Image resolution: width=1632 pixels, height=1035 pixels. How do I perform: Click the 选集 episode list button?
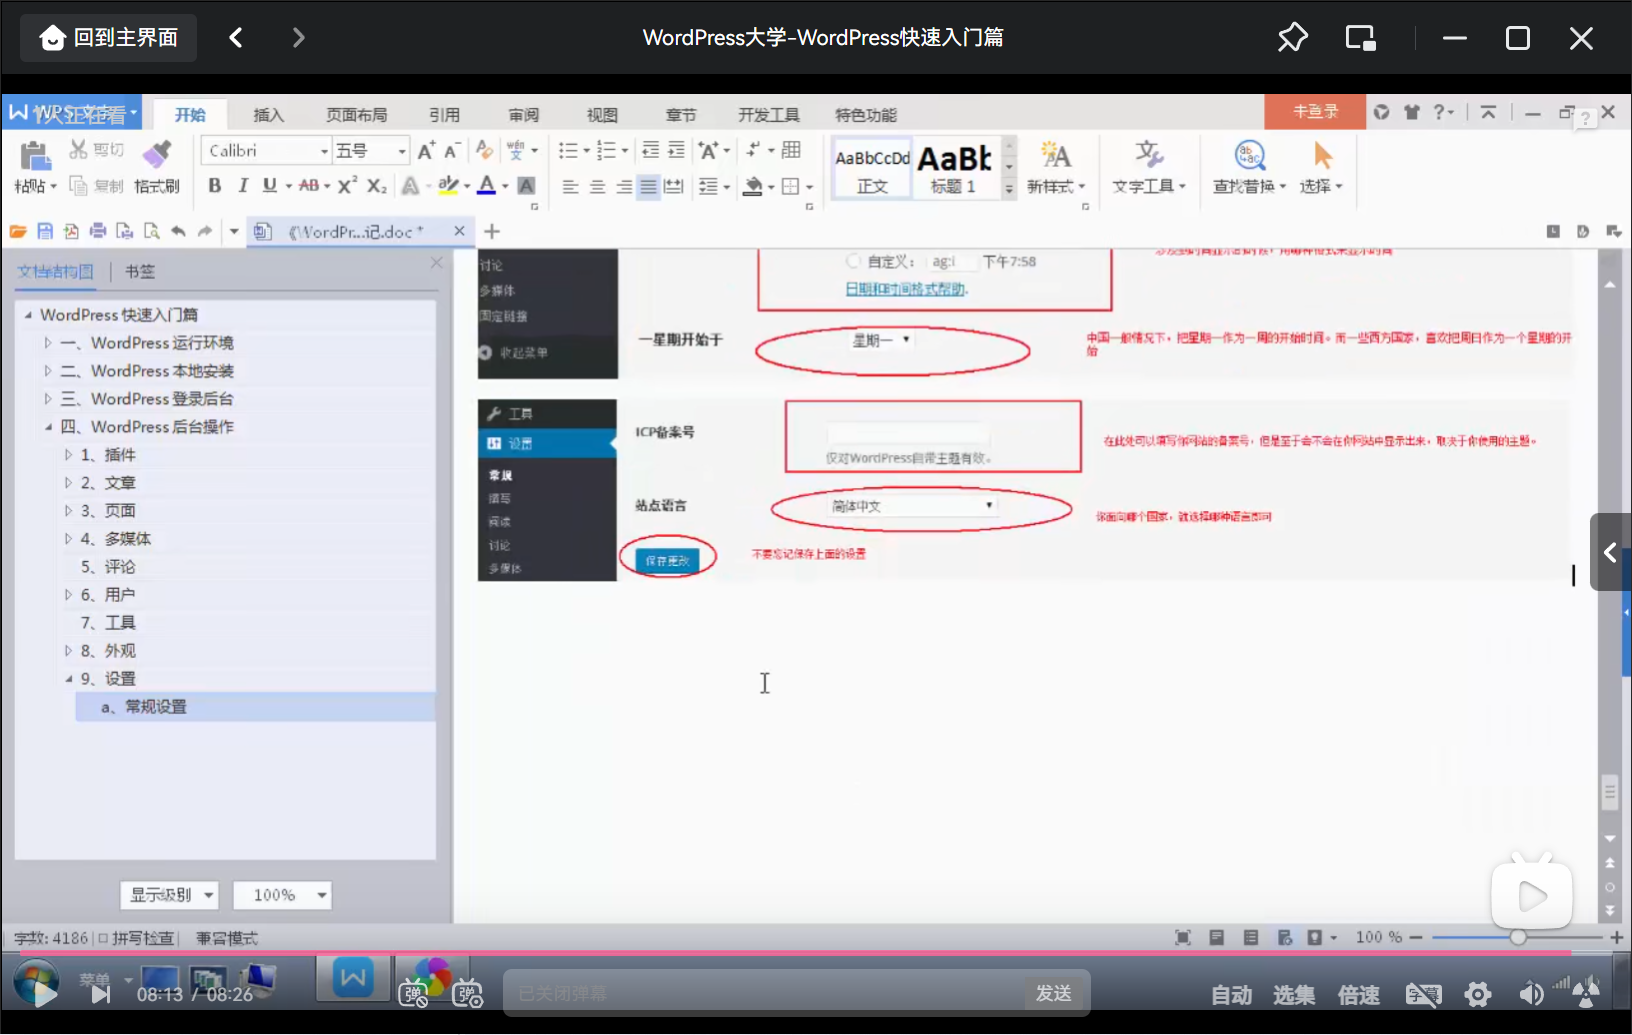click(1294, 995)
